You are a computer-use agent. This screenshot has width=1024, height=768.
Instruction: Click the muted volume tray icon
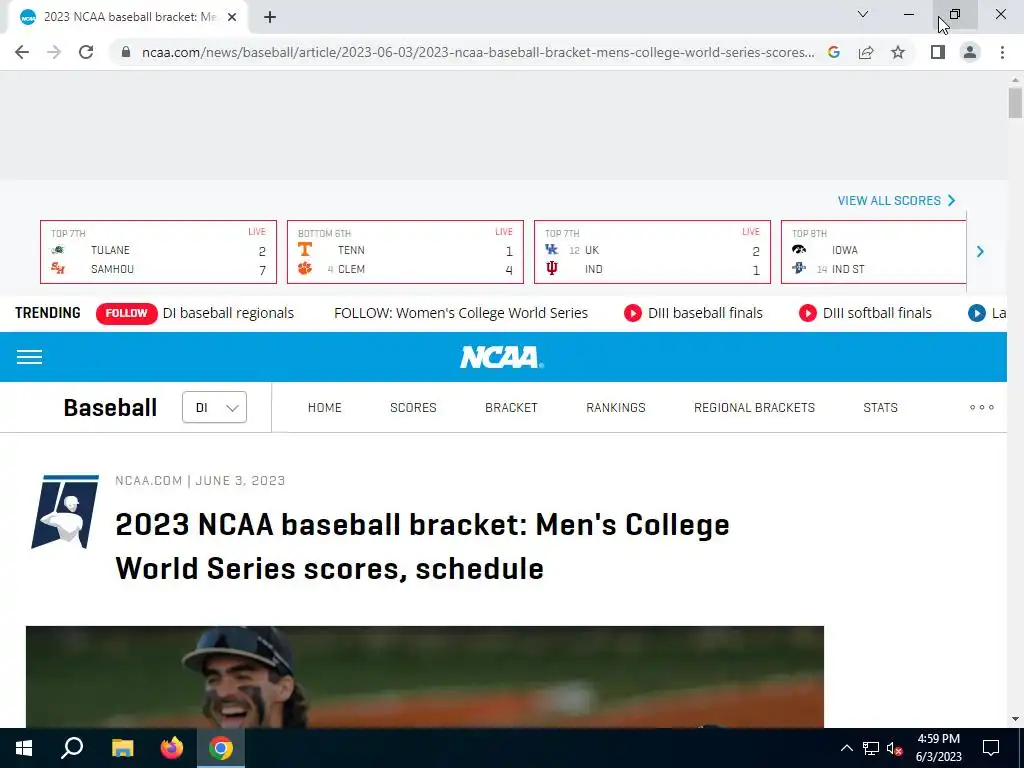point(894,748)
